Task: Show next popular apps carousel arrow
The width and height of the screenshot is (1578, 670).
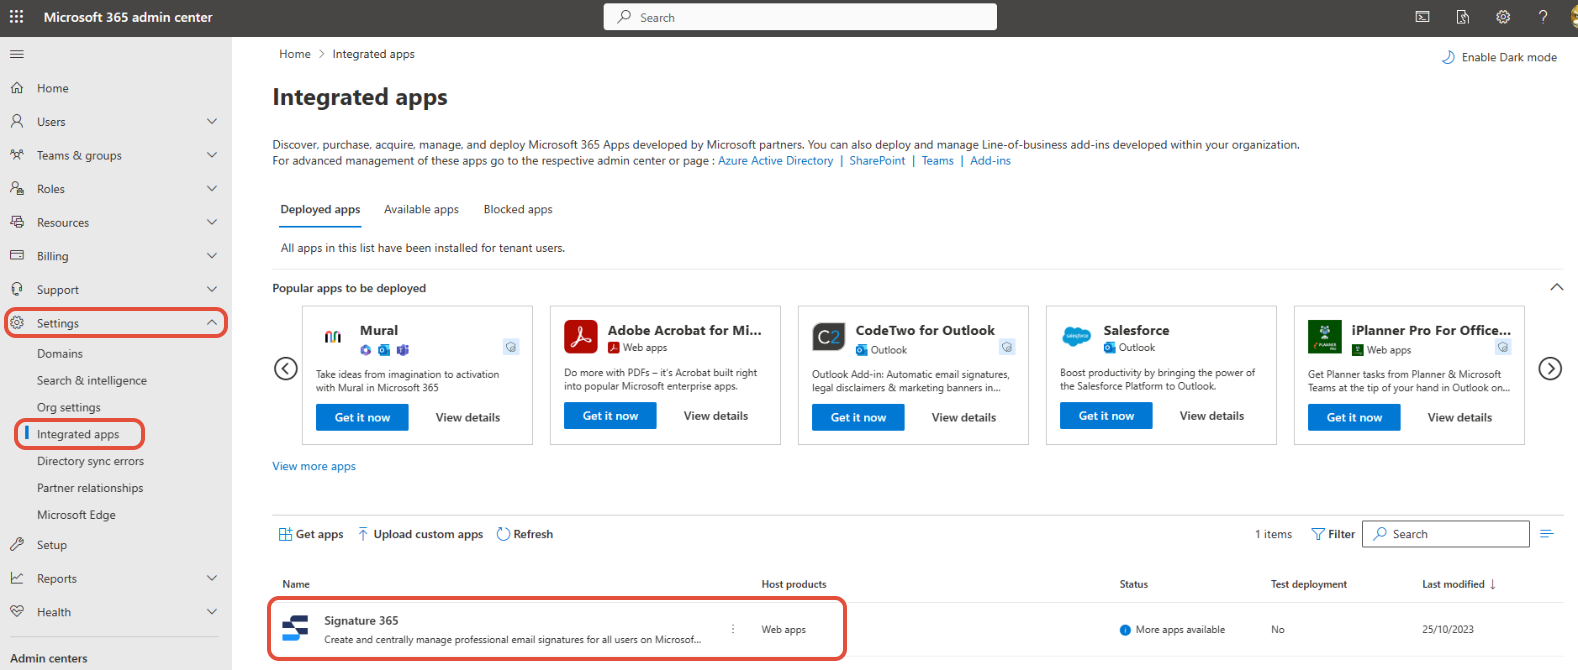Action: pos(1550,368)
